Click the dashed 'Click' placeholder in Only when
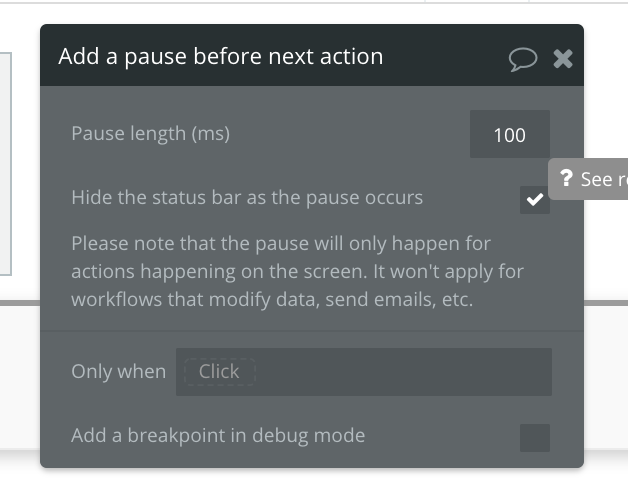Viewport: 628px width, 500px height. pyautogui.click(x=219, y=372)
